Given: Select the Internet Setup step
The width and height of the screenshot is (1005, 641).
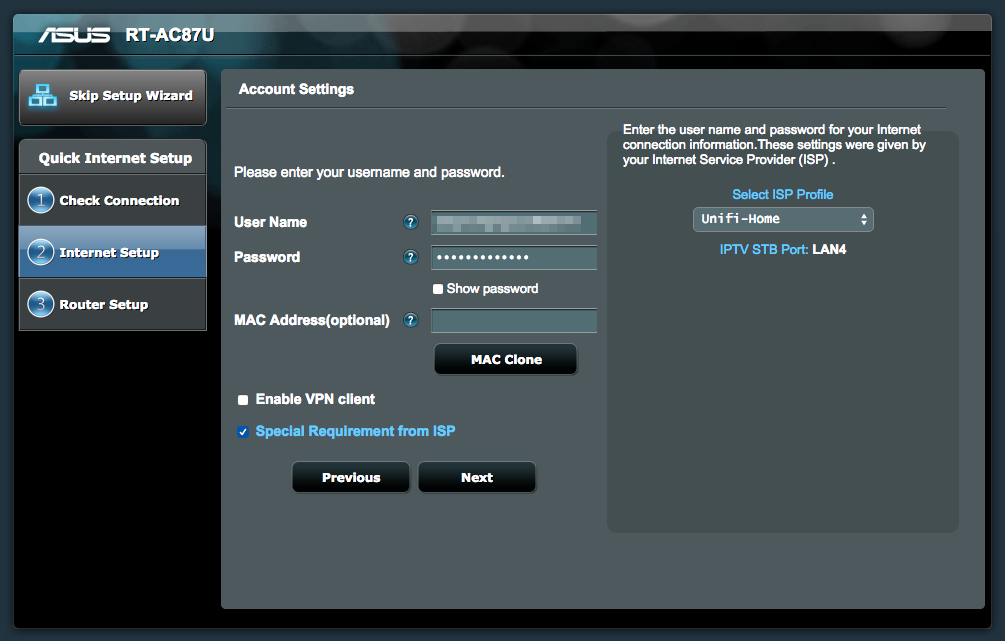Looking at the screenshot, I should tap(113, 252).
